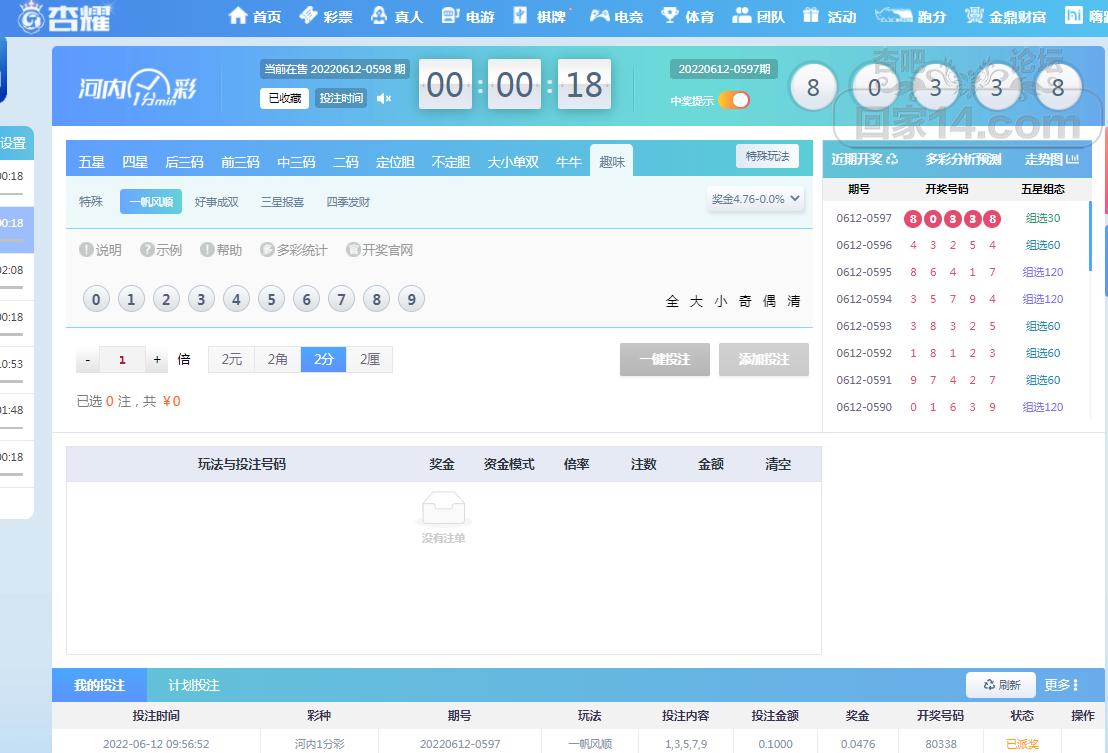This screenshot has width=1108, height=753.
Task: Open the 更多 menu
Action: point(1061,685)
